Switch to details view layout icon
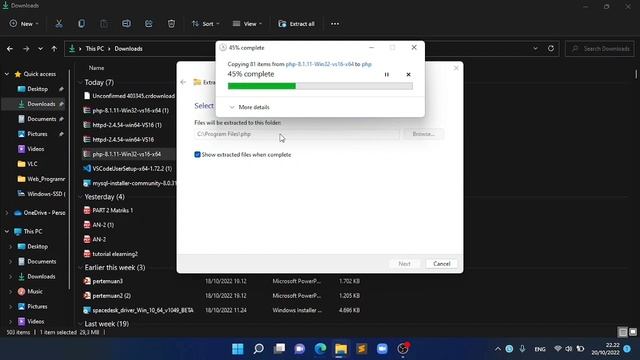The image size is (640, 360). click(622, 332)
